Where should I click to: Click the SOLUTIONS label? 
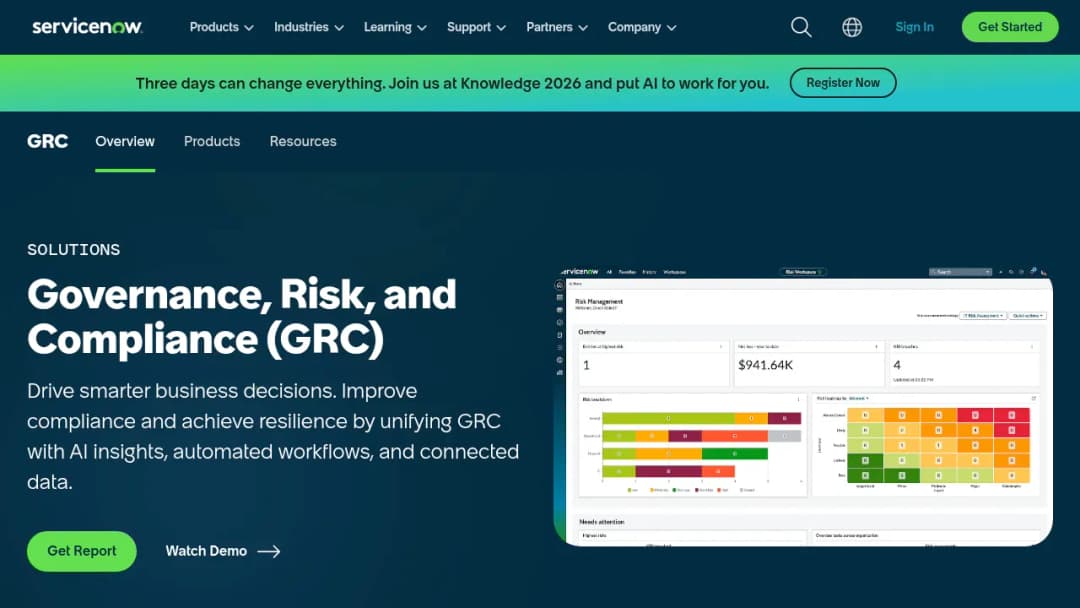74,250
